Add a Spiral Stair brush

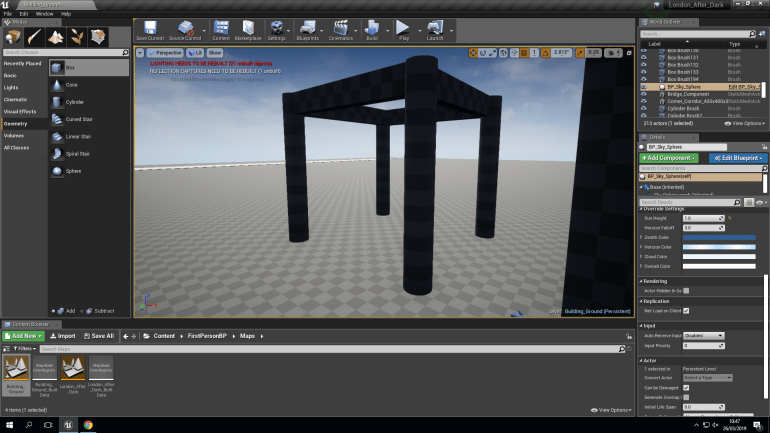coord(89,154)
